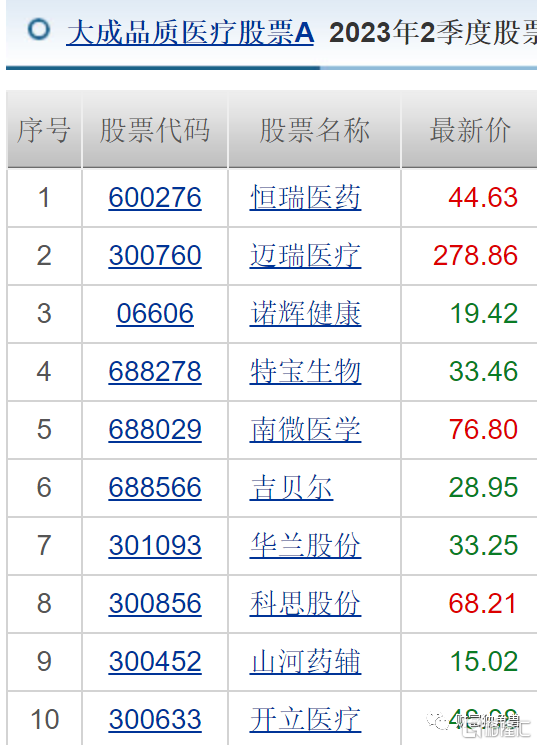
Task: View 诺辉健康 stock details
Action: pyautogui.click(x=305, y=314)
